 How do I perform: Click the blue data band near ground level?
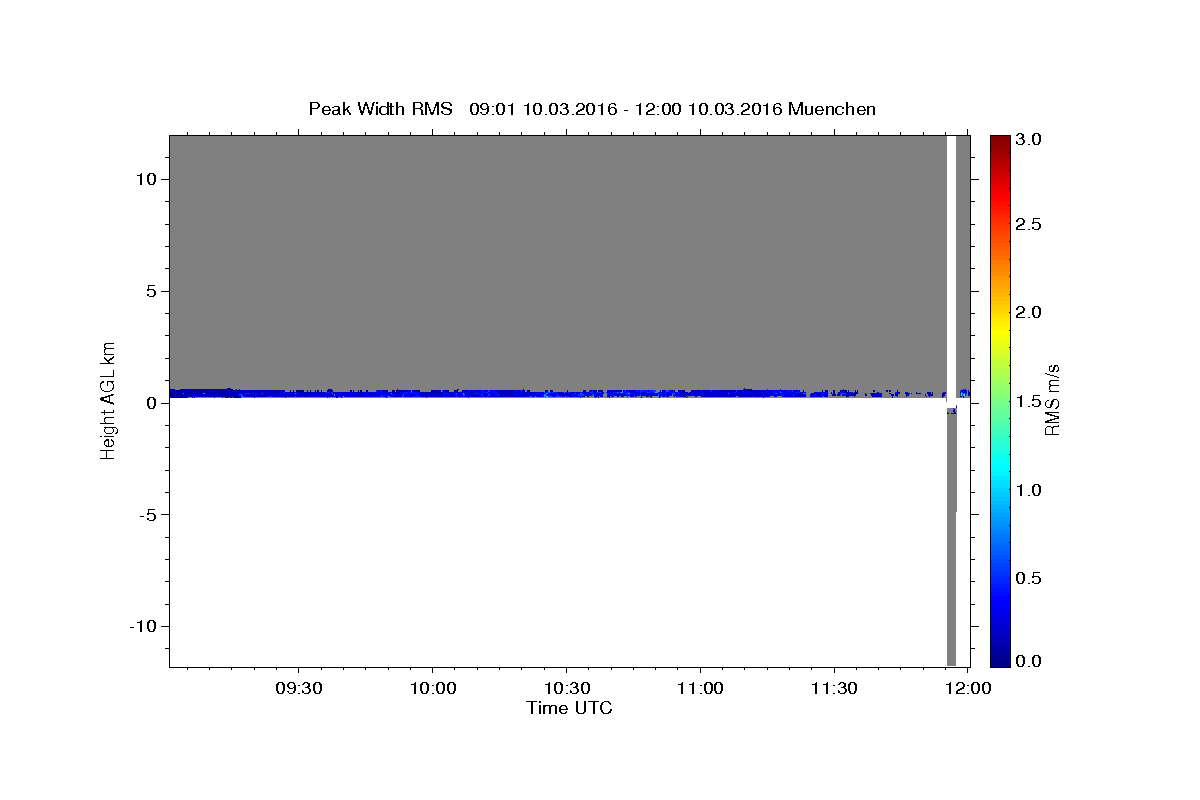click(x=560, y=394)
